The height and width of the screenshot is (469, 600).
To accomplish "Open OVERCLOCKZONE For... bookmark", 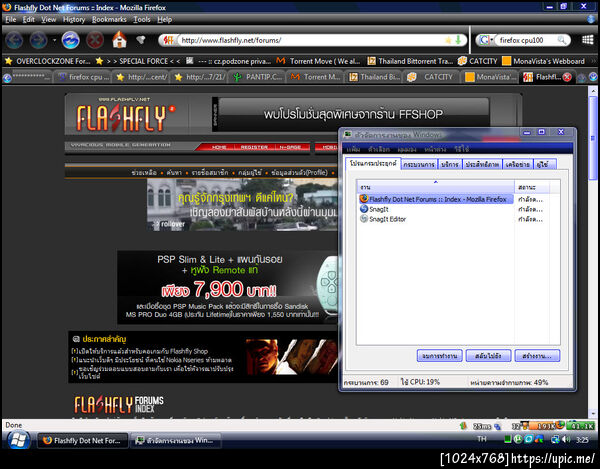I will click(48, 61).
